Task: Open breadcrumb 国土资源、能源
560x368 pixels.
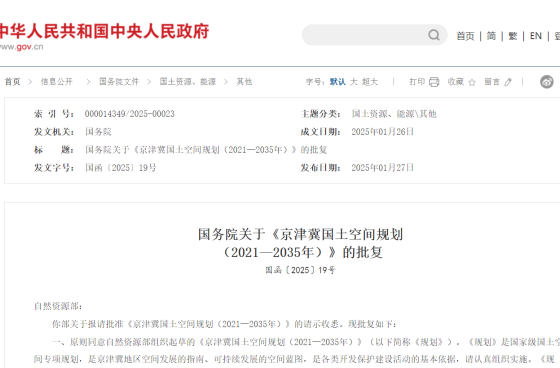Action: point(188,82)
